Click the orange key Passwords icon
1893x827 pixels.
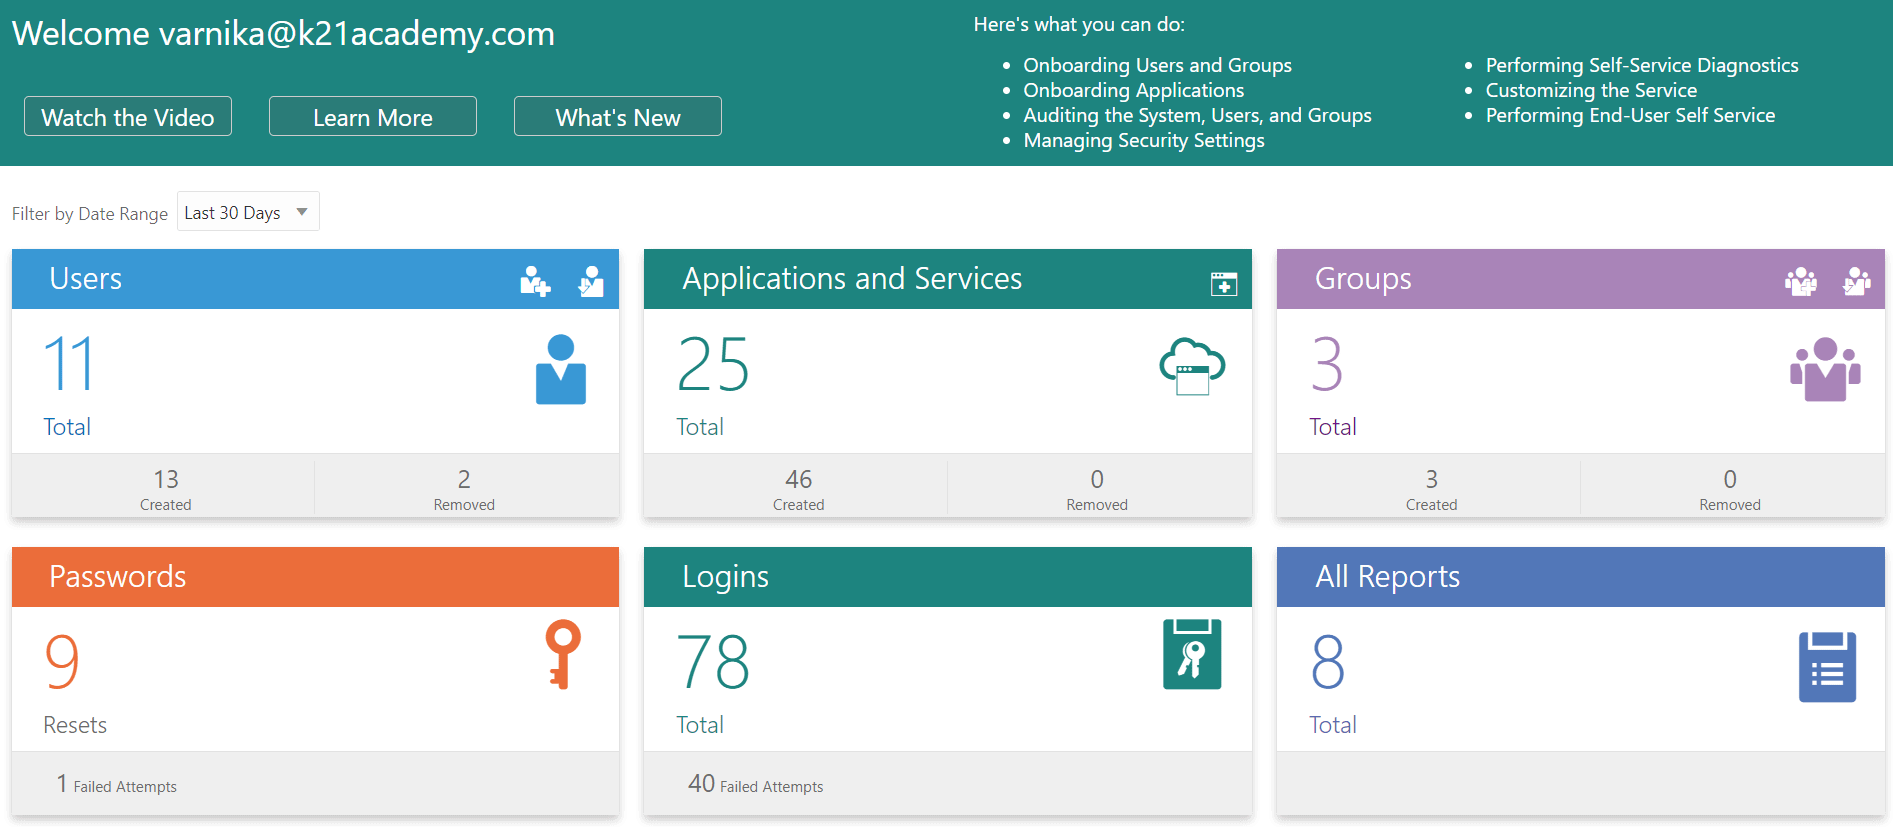(562, 654)
